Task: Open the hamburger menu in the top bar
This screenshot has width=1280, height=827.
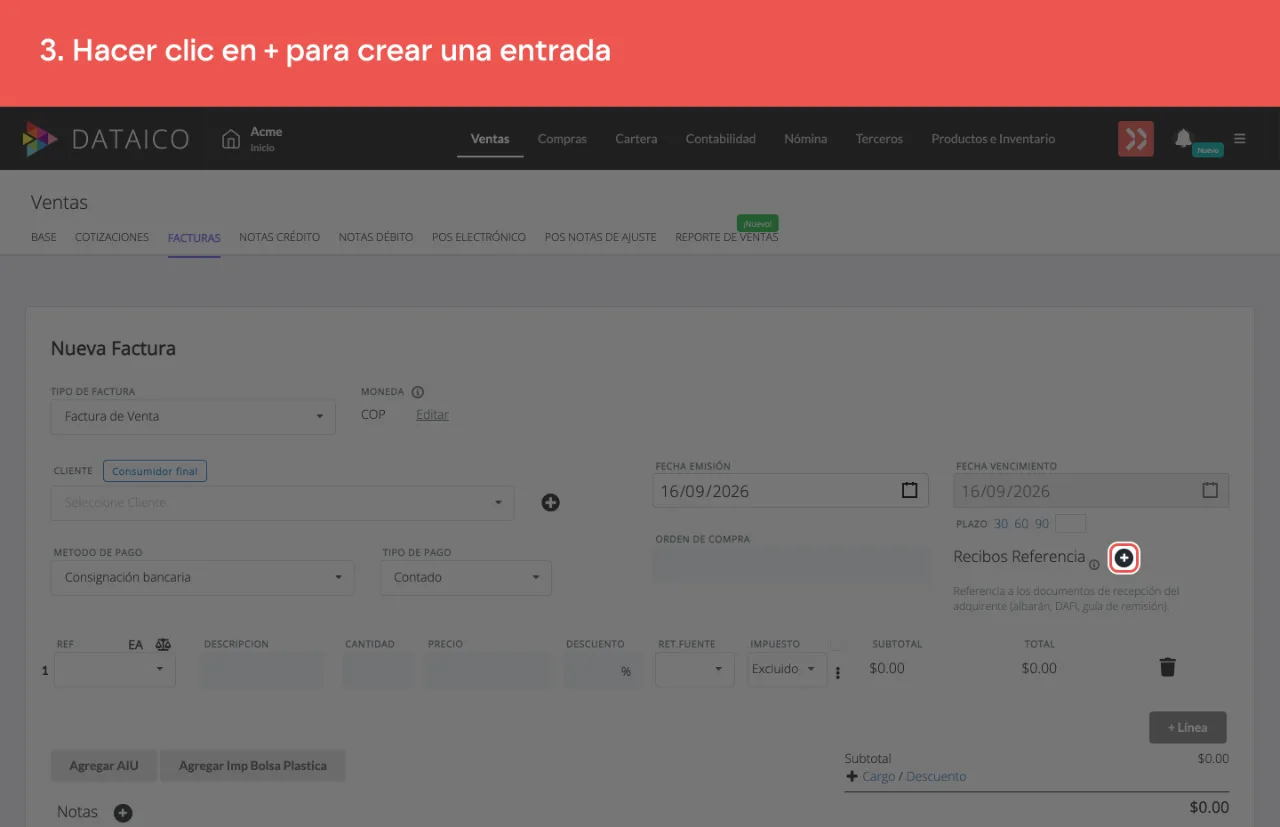Action: (x=1240, y=139)
